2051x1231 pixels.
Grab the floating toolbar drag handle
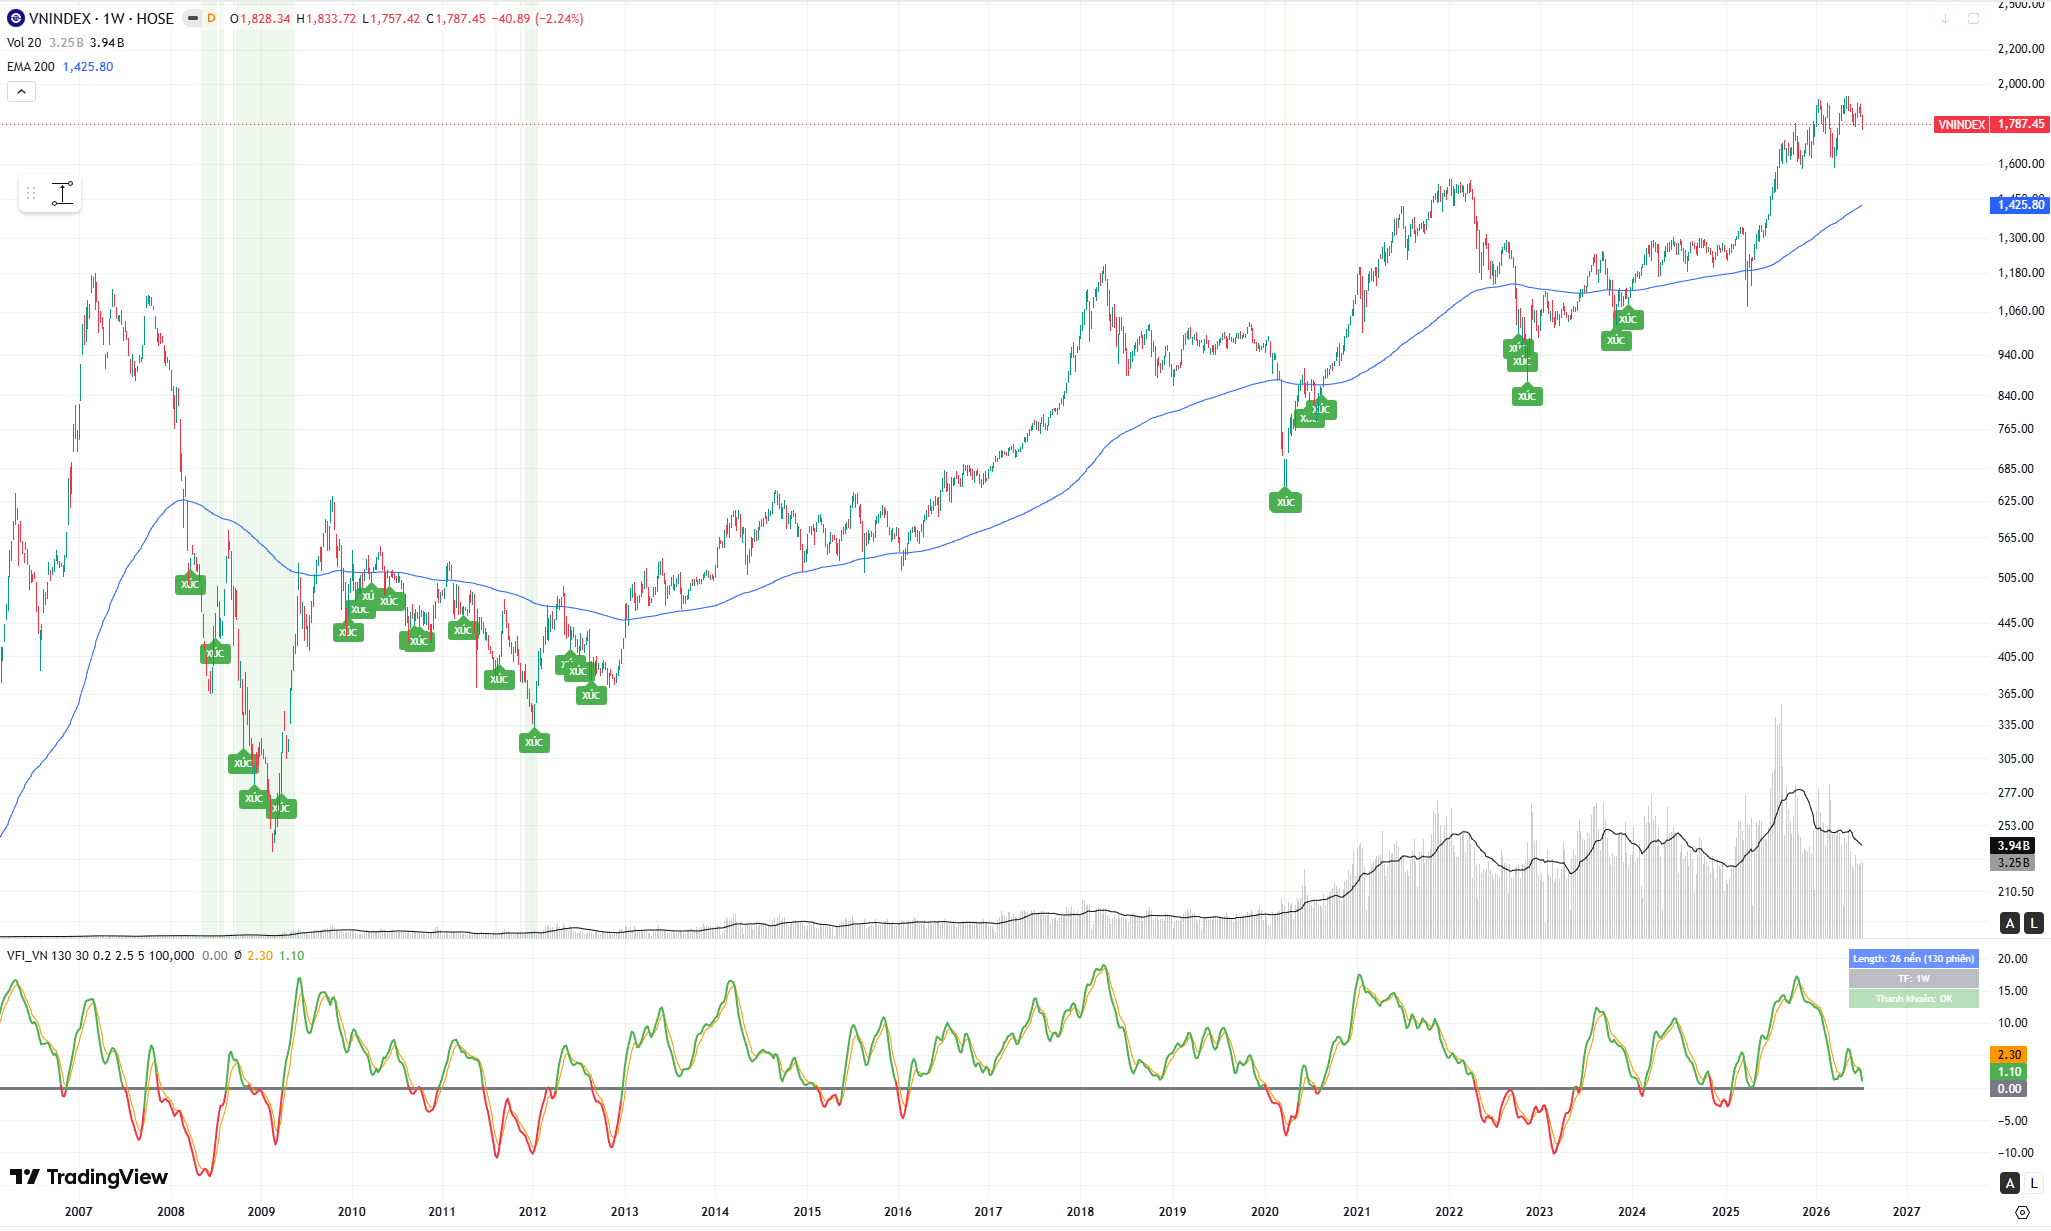(x=31, y=193)
